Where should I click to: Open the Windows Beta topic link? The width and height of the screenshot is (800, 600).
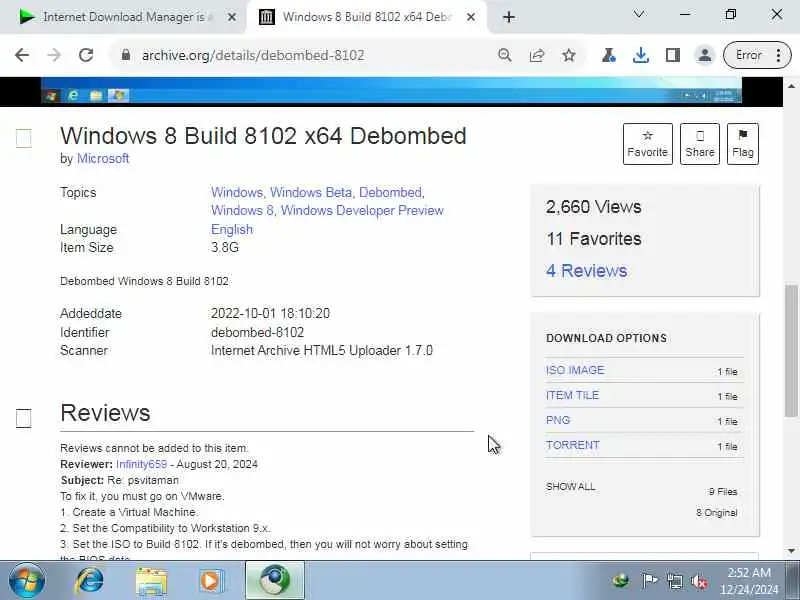click(x=311, y=192)
